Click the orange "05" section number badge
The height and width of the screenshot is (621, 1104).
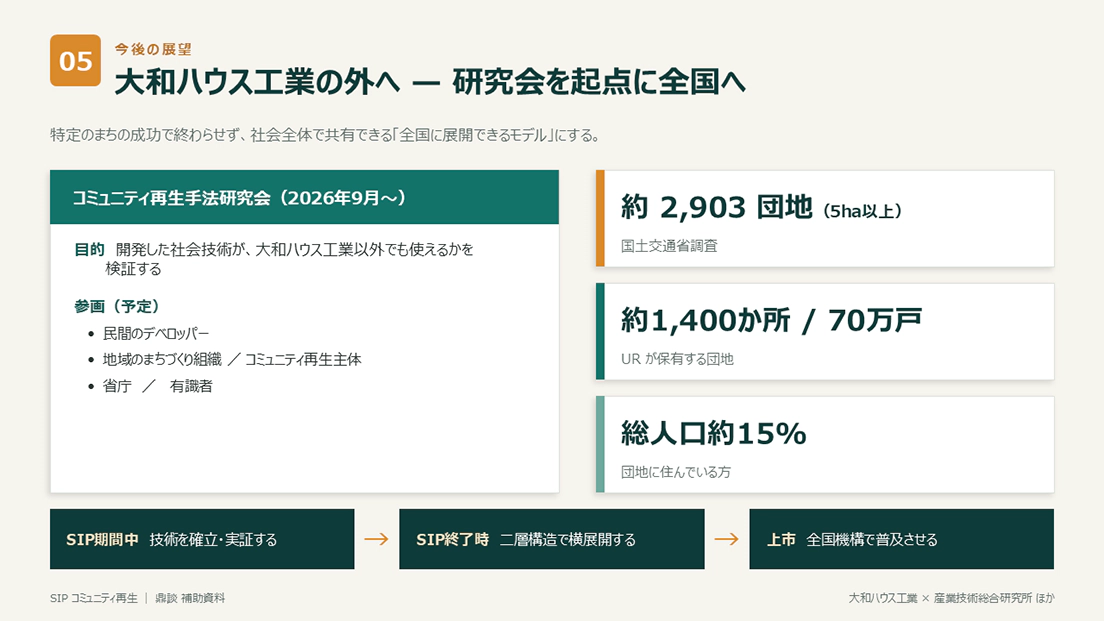pyautogui.click(x=75, y=61)
